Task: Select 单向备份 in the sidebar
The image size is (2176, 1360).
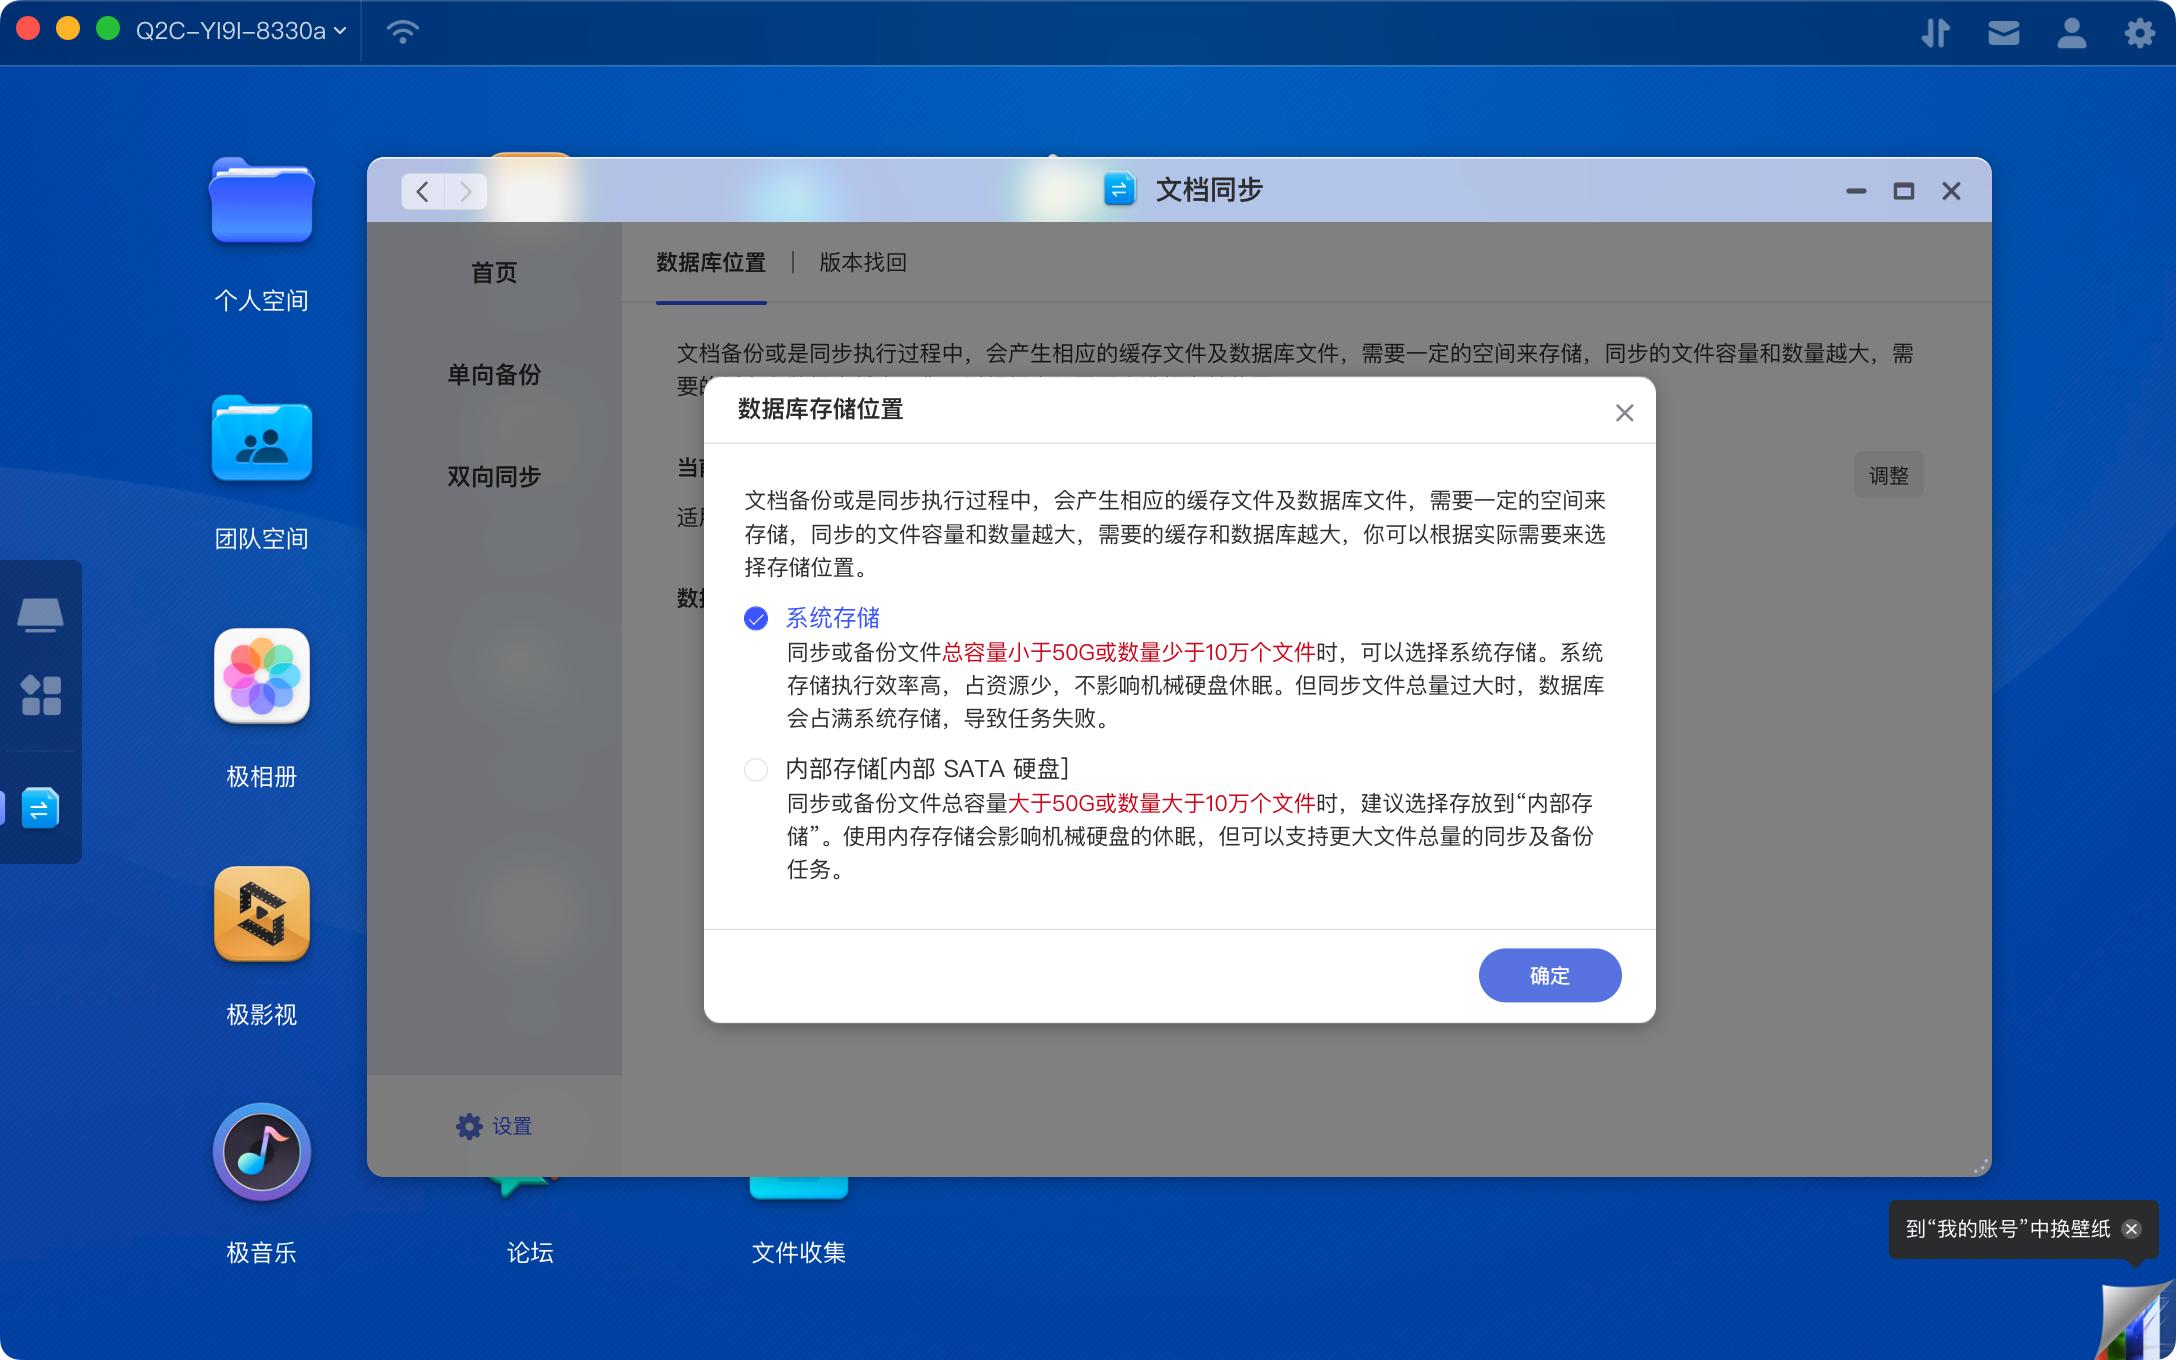Action: [492, 375]
